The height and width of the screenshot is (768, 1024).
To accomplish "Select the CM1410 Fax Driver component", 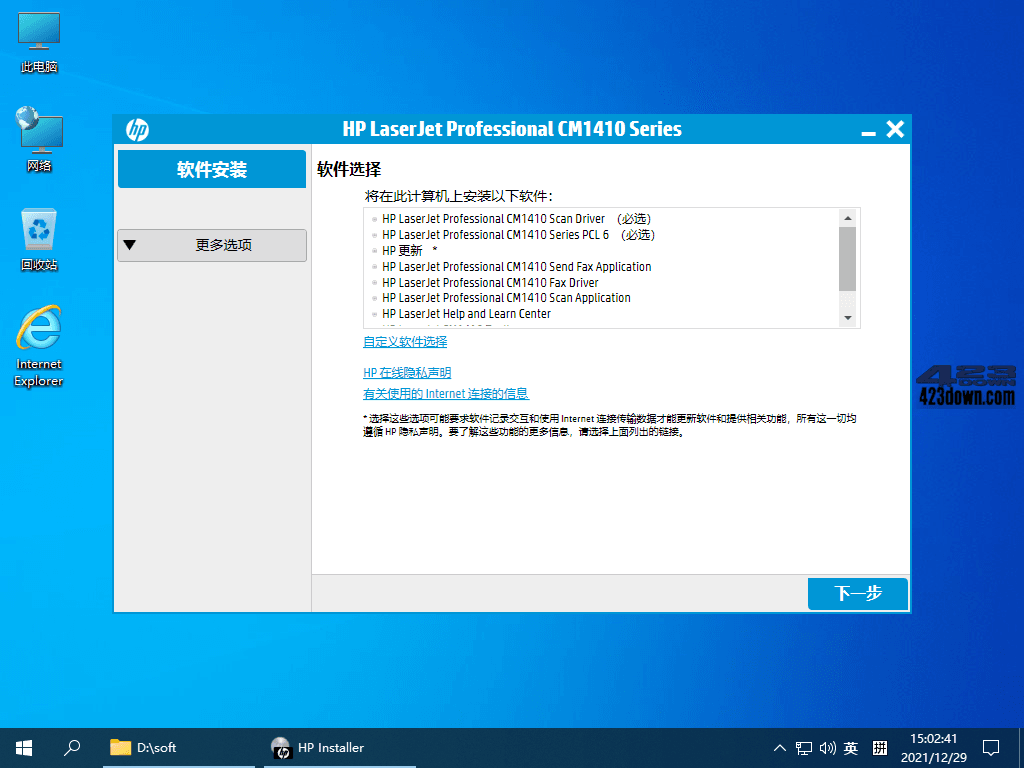I will pos(490,282).
